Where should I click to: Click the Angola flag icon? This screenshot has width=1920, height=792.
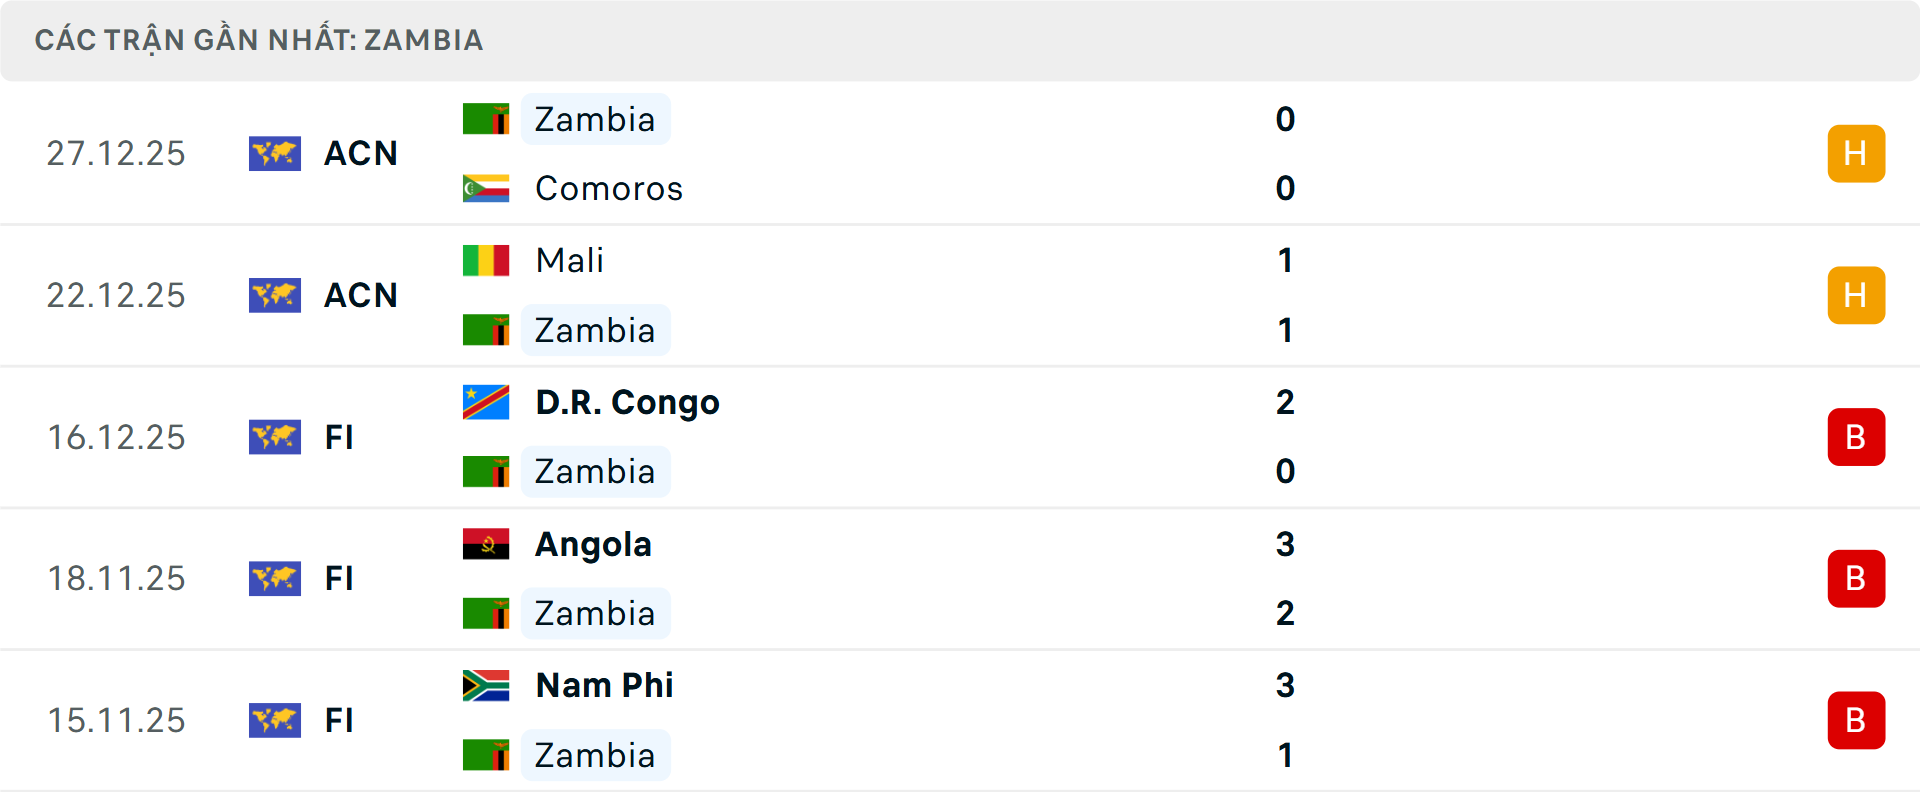point(487,544)
